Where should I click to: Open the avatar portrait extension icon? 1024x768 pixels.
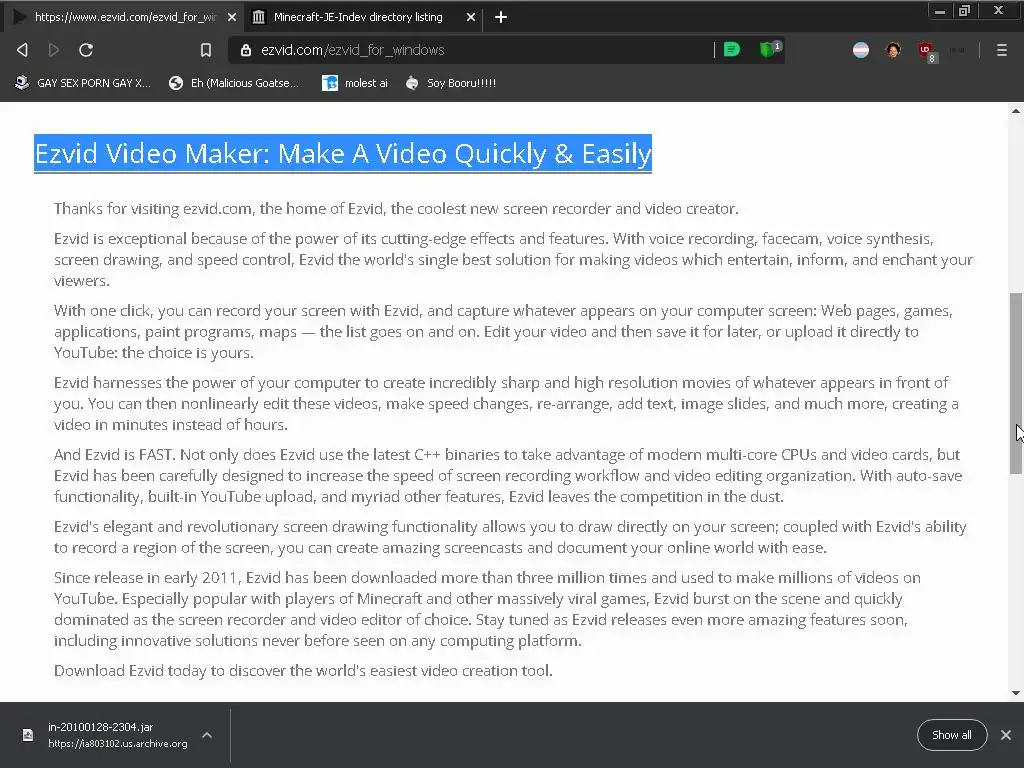point(893,50)
